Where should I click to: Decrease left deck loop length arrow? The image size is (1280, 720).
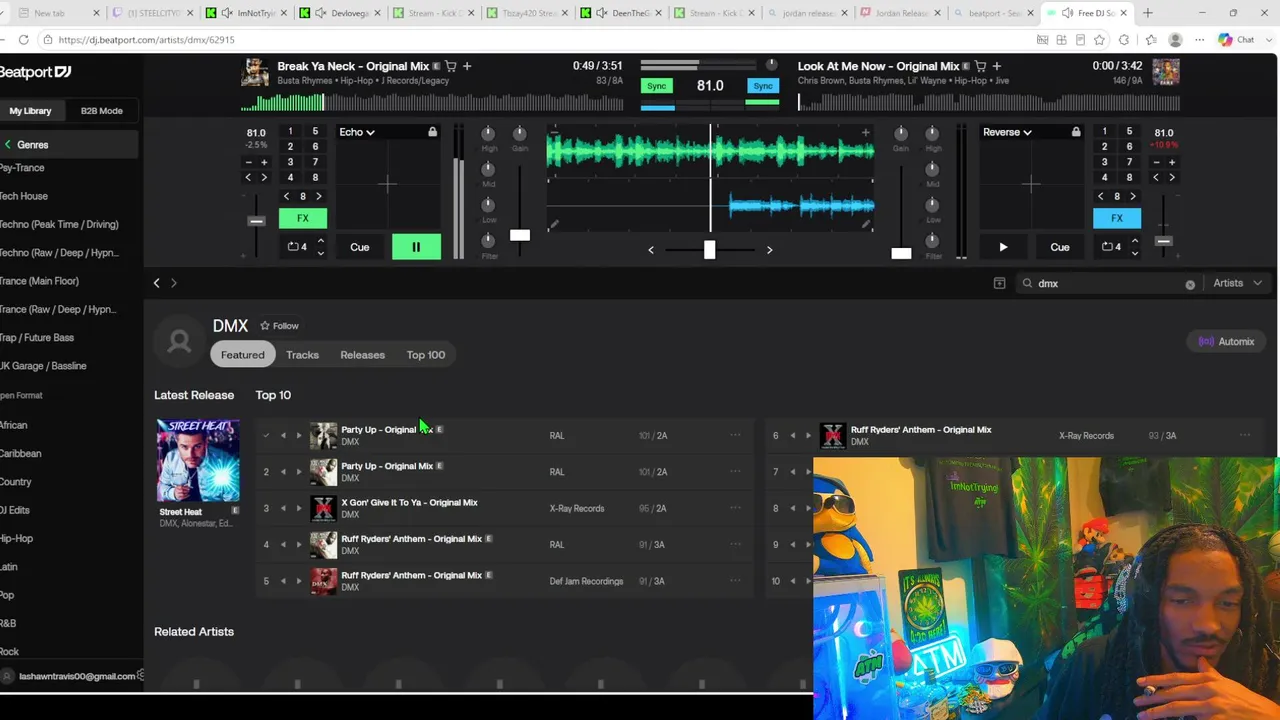click(x=320, y=252)
